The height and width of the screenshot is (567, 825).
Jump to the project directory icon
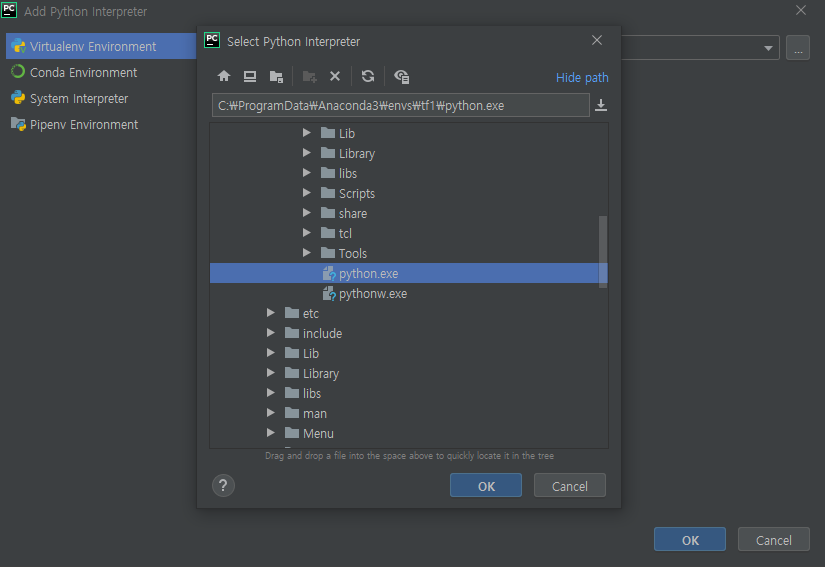tap(276, 76)
